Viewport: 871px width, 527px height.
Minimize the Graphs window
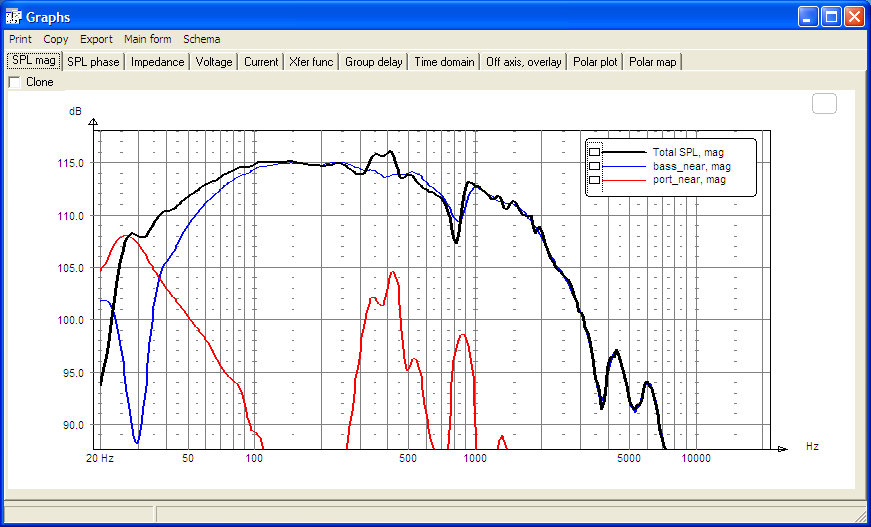click(808, 17)
